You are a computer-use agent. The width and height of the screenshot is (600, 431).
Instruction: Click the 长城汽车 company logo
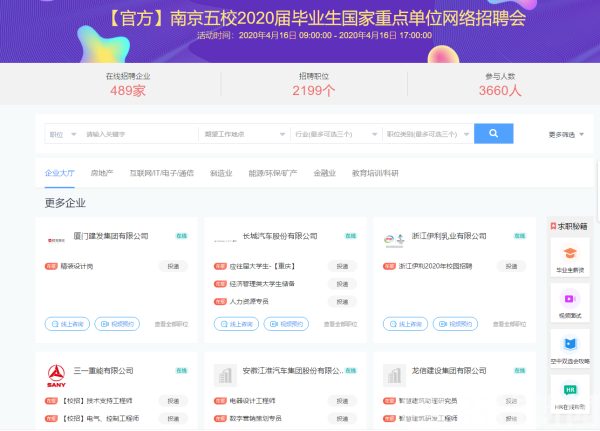point(225,241)
